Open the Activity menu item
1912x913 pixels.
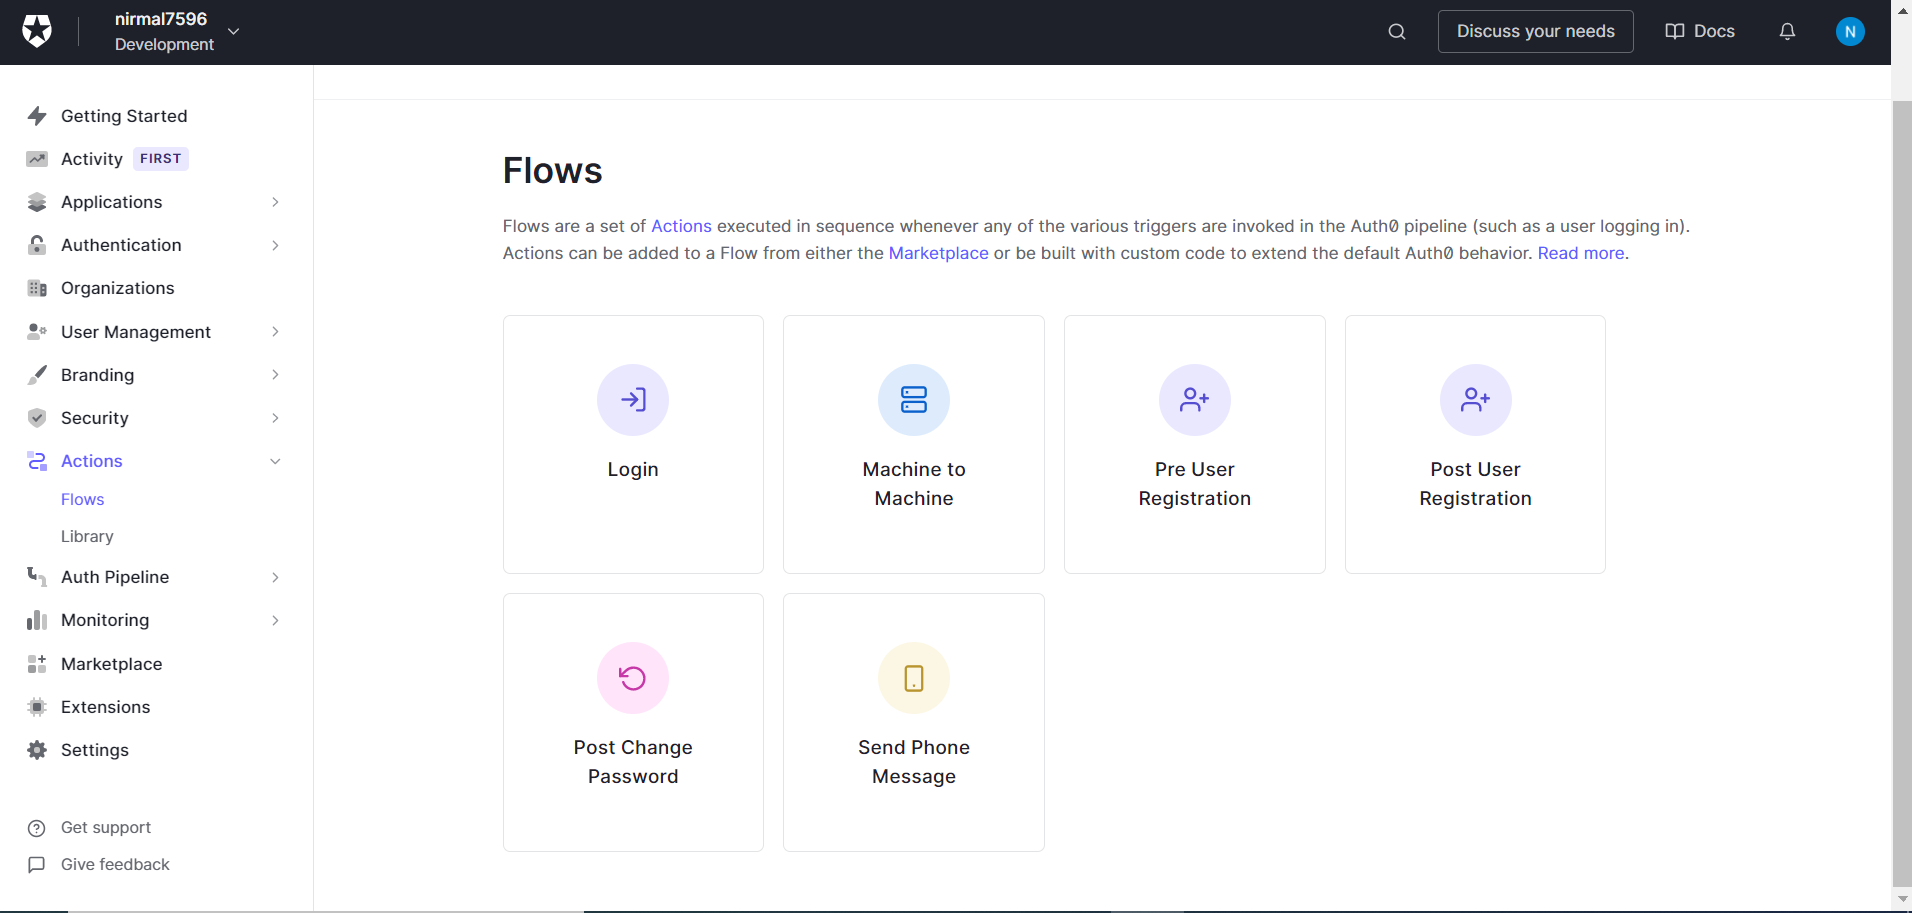92,159
